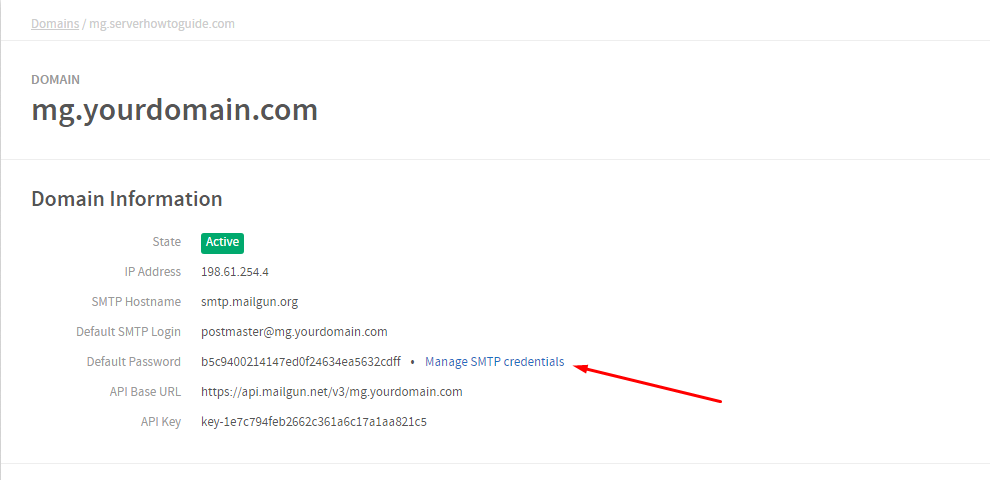Click the mg.serverhowtoguide.com breadcrumb text
This screenshot has height=480, width=990.
162,23
